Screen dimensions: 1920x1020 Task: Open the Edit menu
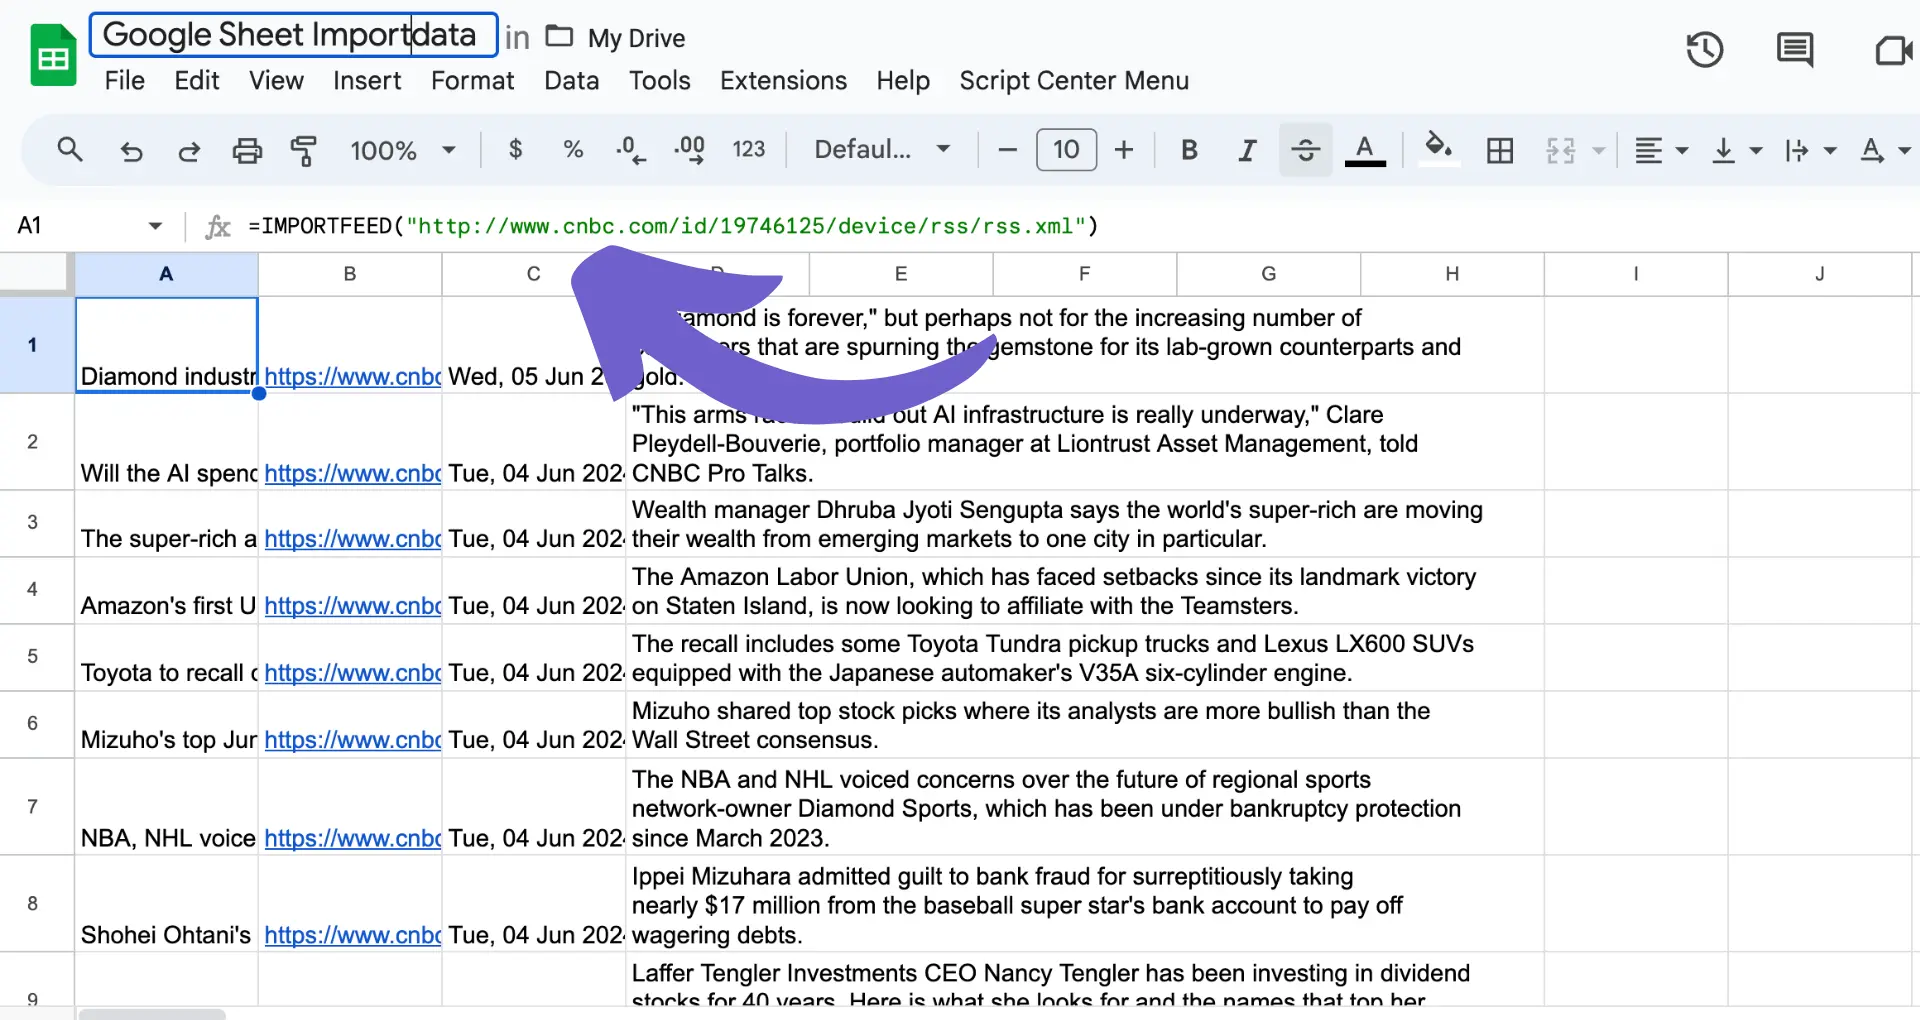point(197,80)
